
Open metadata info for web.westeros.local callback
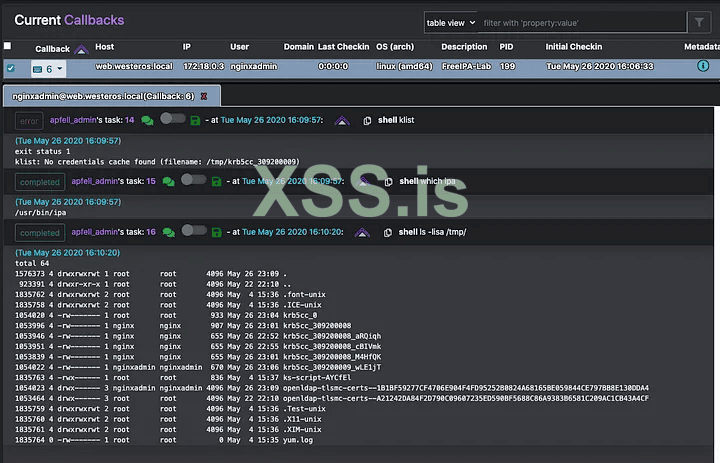pos(703,67)
